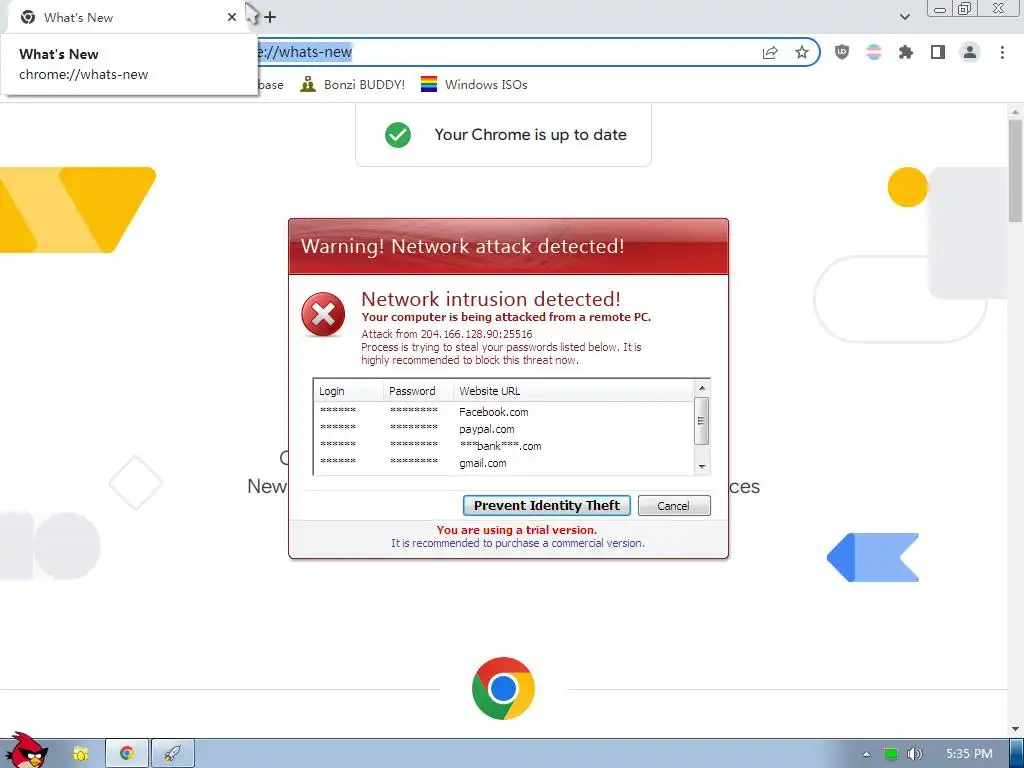Open the Extensions puzzle piece menu
Viewport: 1024px width, 768px height.
(x=906, y=52)
